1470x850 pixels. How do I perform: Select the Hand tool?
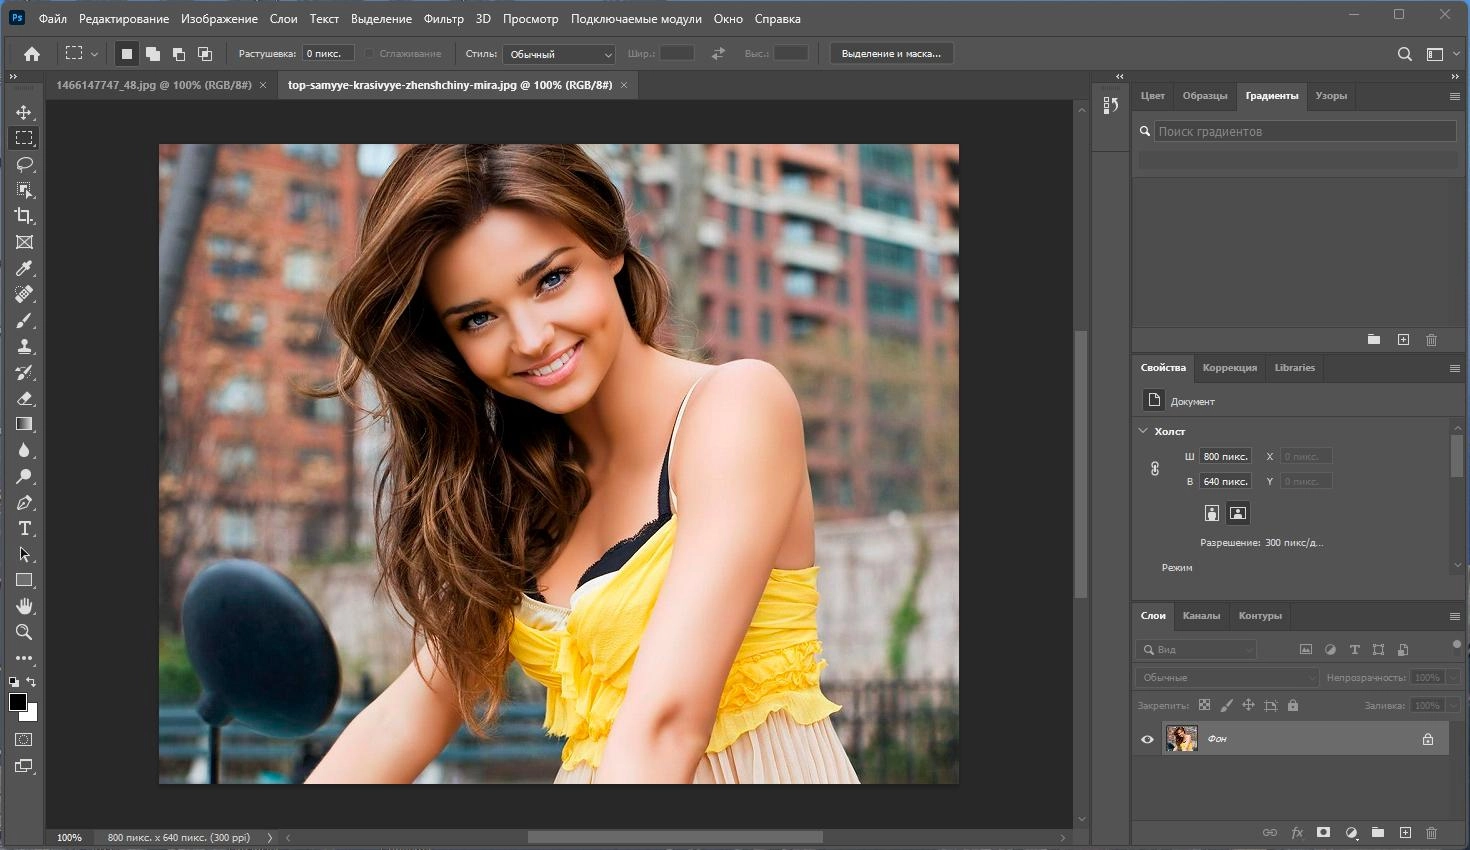pos(24,606)
